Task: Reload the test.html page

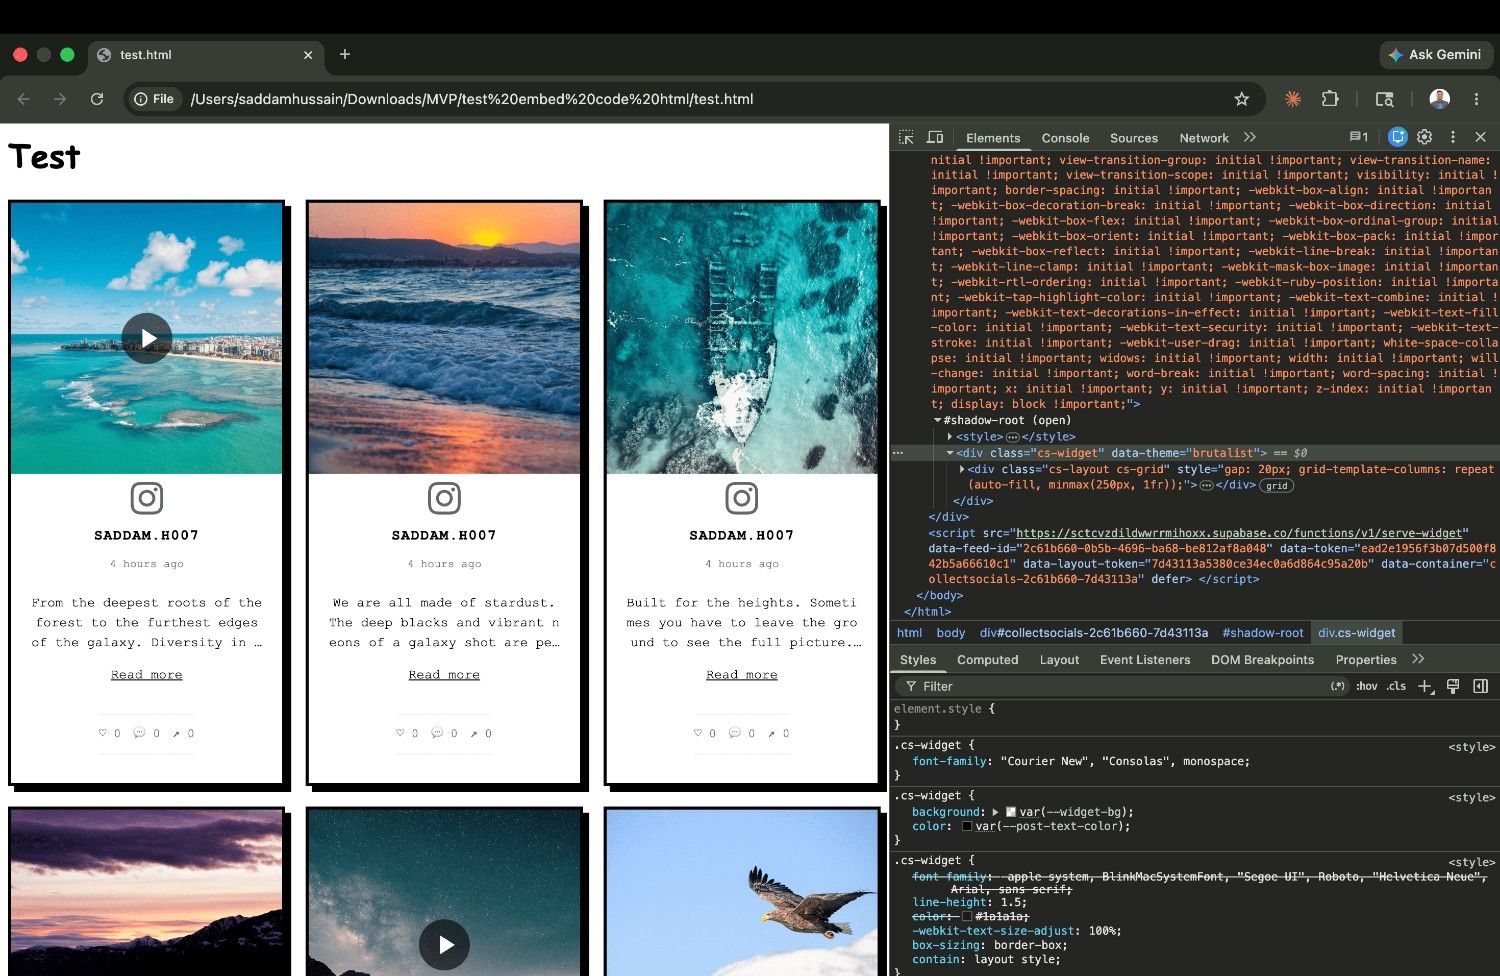Action: (x=97, y=99)
